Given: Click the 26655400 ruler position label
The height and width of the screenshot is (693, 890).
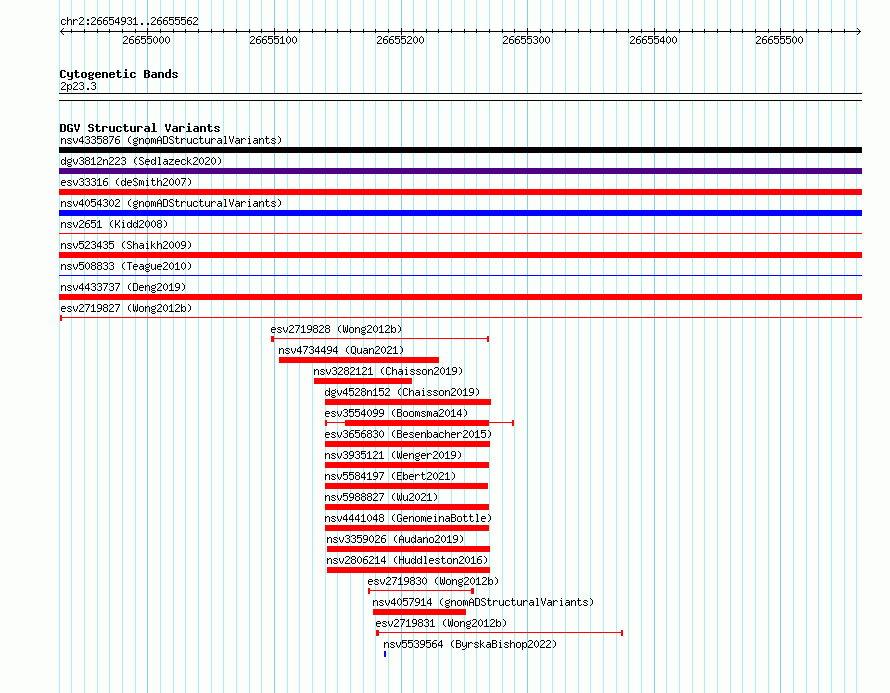Looking at the screenshot, I should (653, 40).
